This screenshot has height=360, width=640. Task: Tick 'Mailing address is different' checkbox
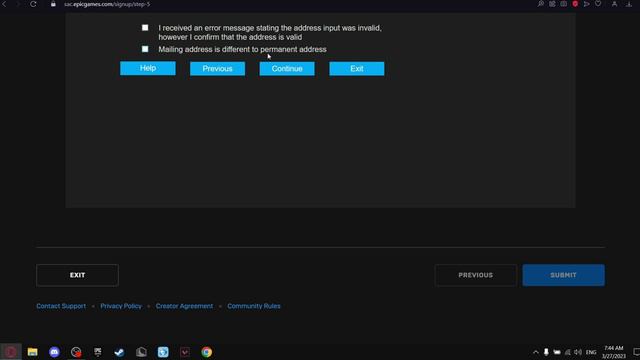tap(145, 49)
